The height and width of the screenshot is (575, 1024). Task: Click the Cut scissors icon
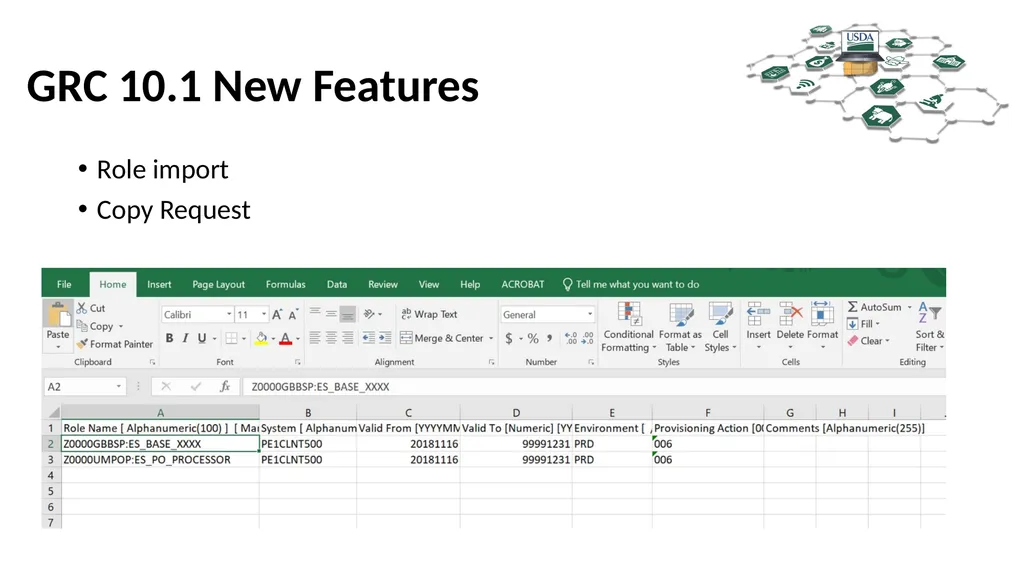pyautogui.click(x=82, y=308)
